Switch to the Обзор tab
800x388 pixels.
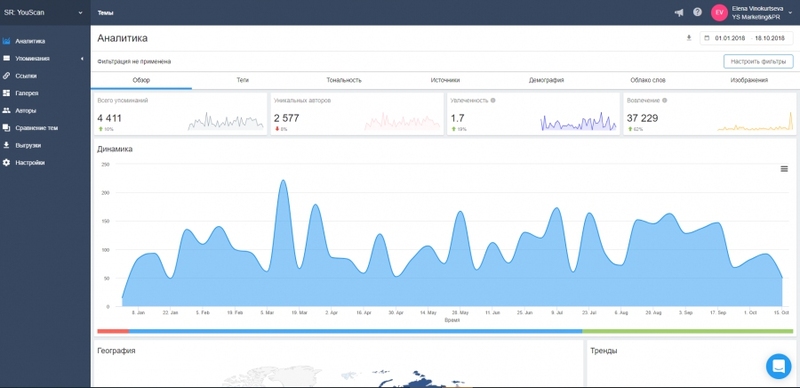[x=141, y=80]
